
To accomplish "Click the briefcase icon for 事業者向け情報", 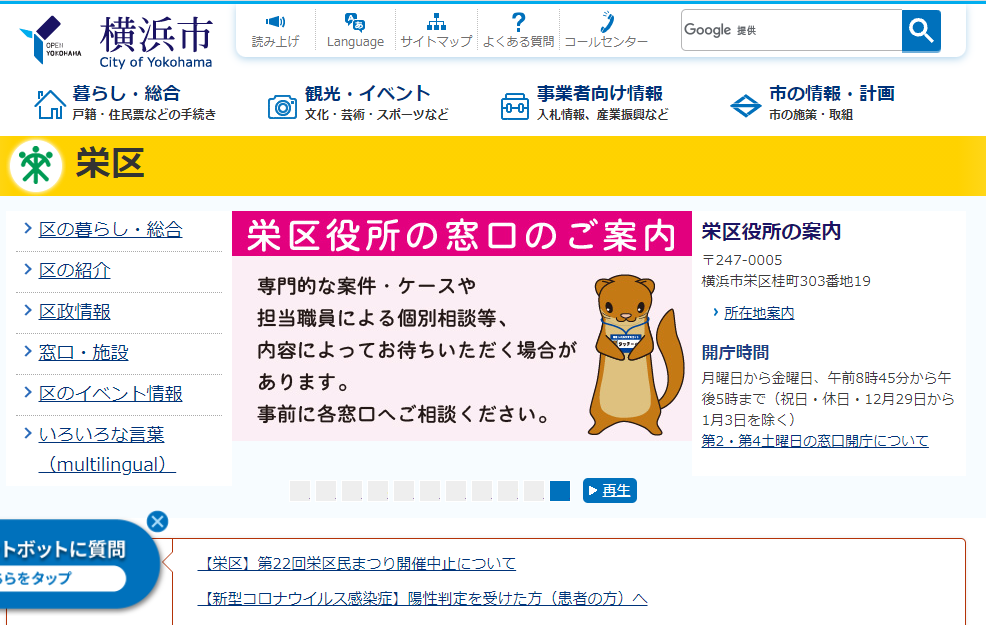I will (515, 106).
